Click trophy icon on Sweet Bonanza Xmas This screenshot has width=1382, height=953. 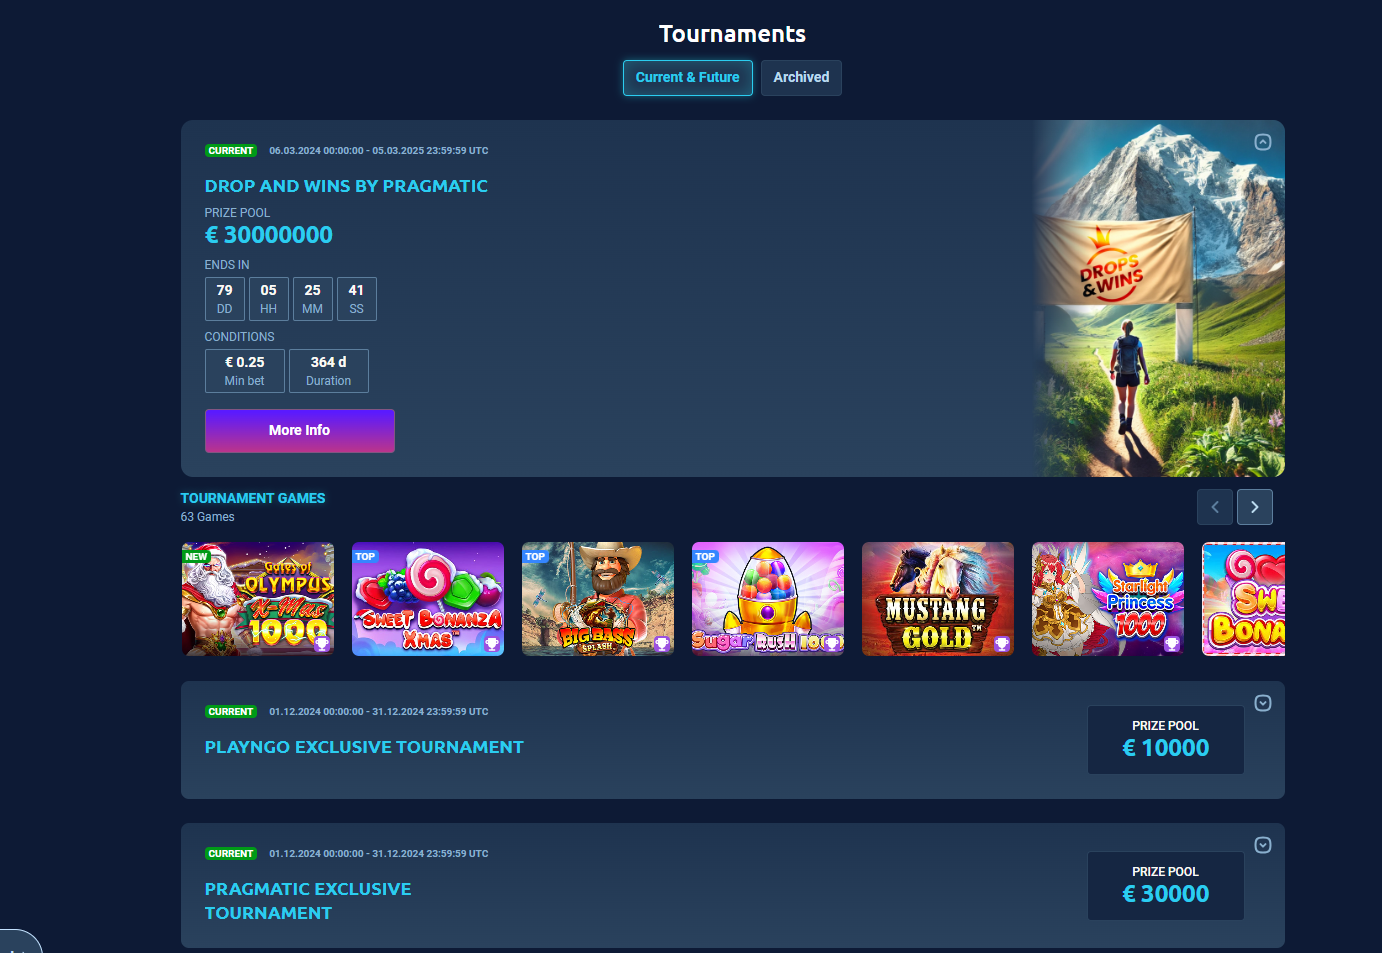[492, 644]
